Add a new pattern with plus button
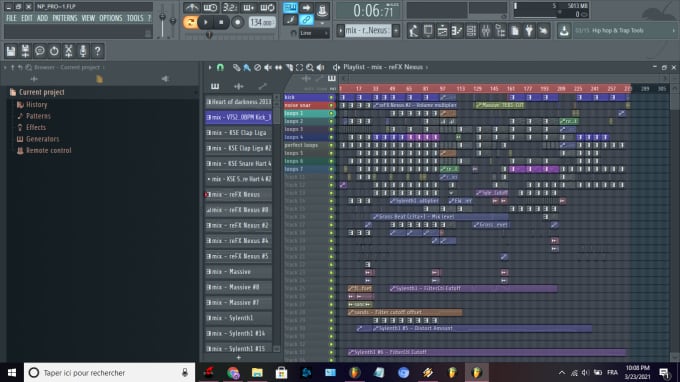This screenshot has width=680, height=382. 396,30
